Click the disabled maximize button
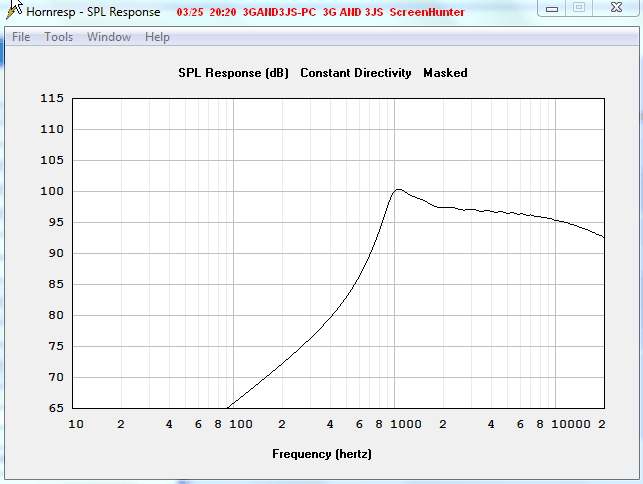643x484 pixels. click(579, 8)
